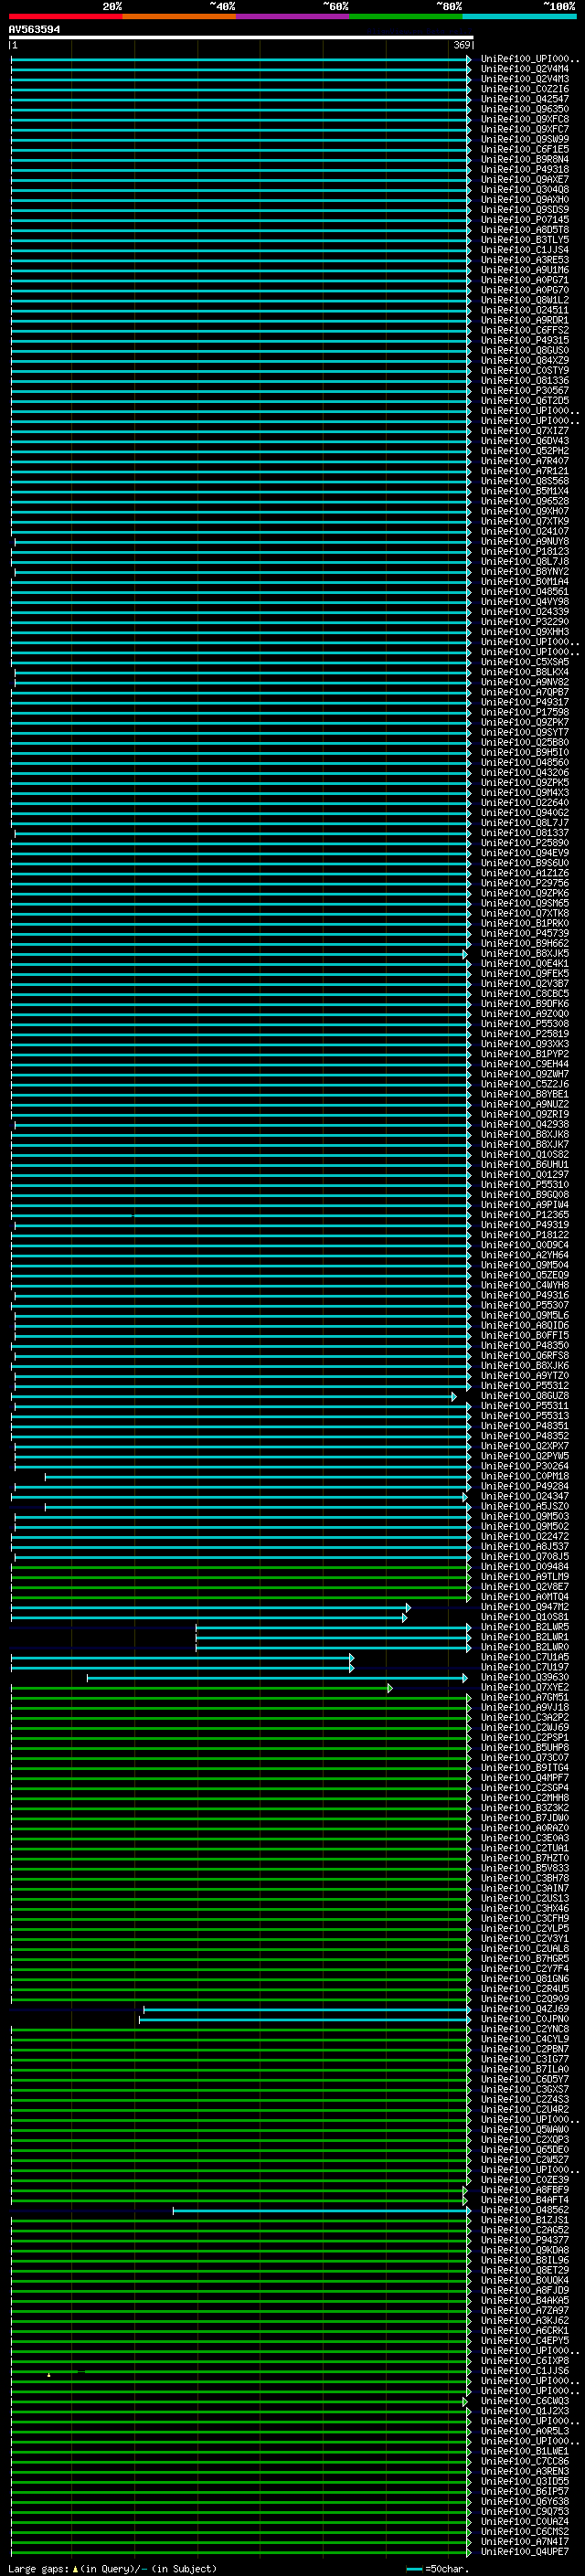
Task: Open hit UniRef100_A9VJ18
Action: click(525, 1707)
